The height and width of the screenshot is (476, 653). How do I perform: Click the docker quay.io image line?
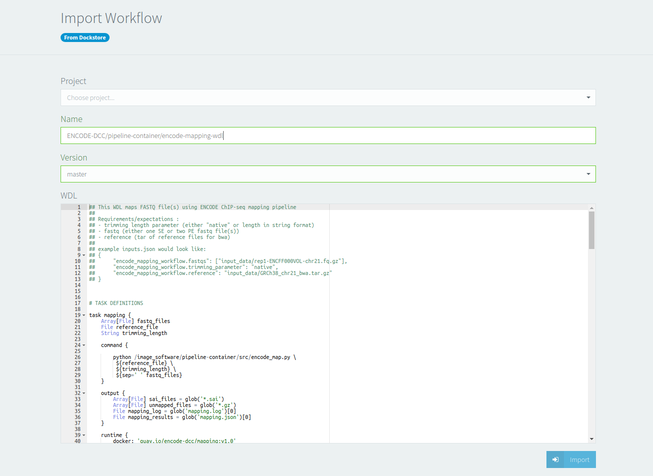click(174, 441)
